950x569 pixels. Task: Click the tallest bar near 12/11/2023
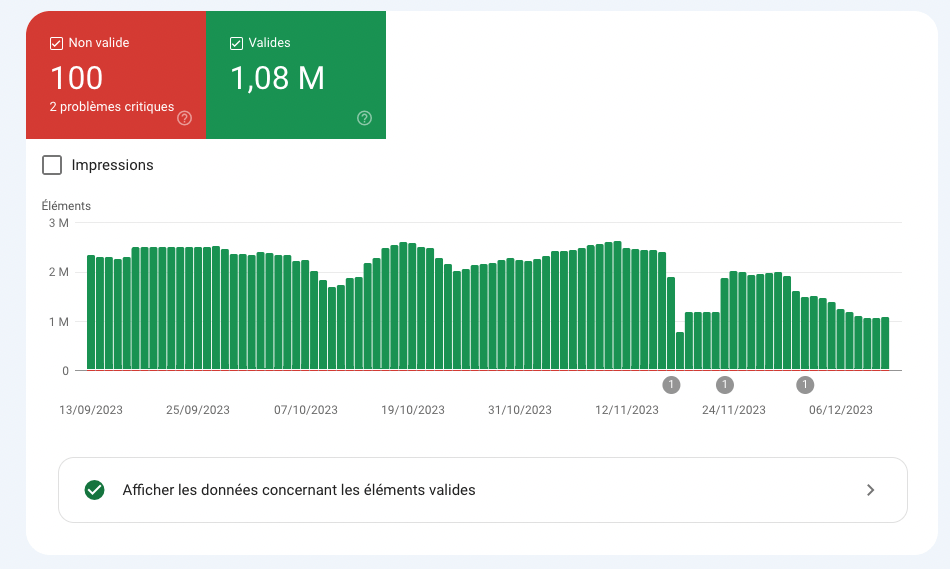618,305
